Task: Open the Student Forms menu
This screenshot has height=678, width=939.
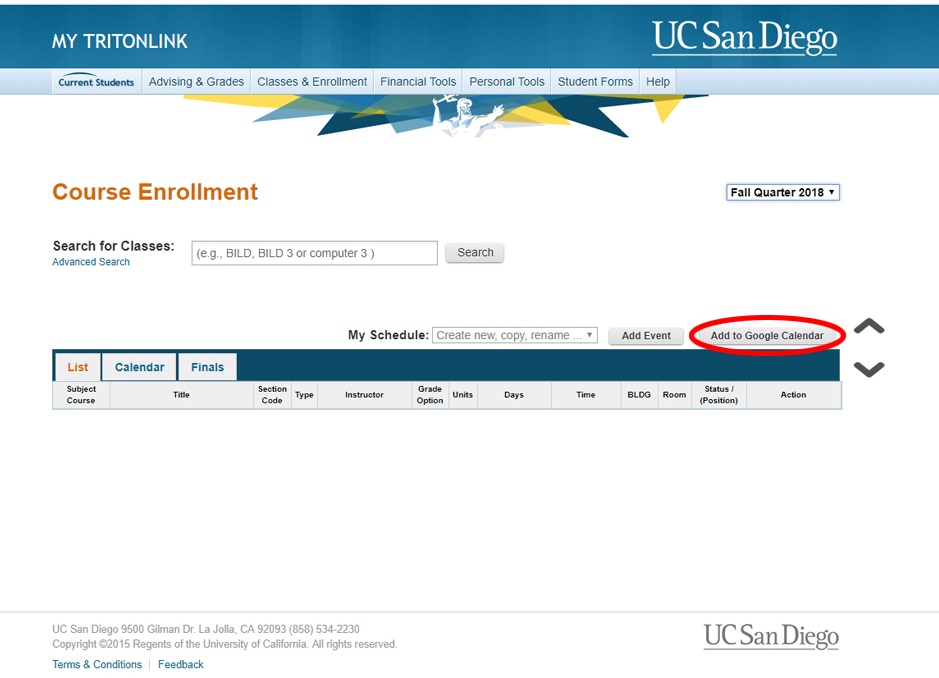Action: click(x=595, y=81)
